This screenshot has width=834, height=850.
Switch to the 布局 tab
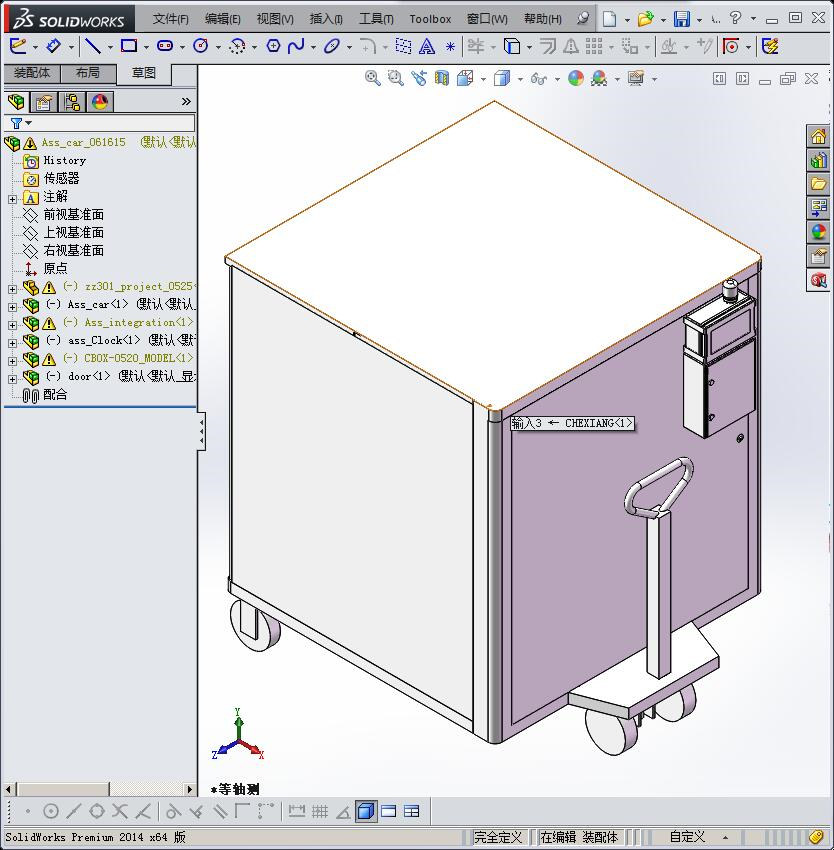[x=88, y=73]
